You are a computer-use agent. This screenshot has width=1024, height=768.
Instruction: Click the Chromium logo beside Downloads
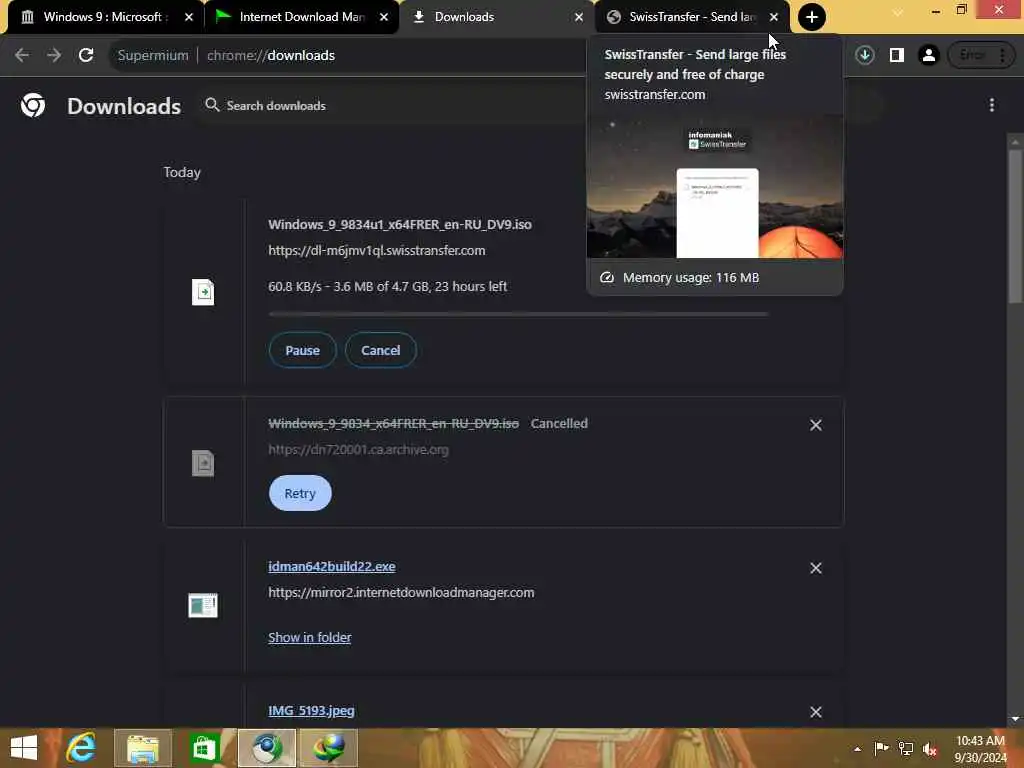point(33,105)
